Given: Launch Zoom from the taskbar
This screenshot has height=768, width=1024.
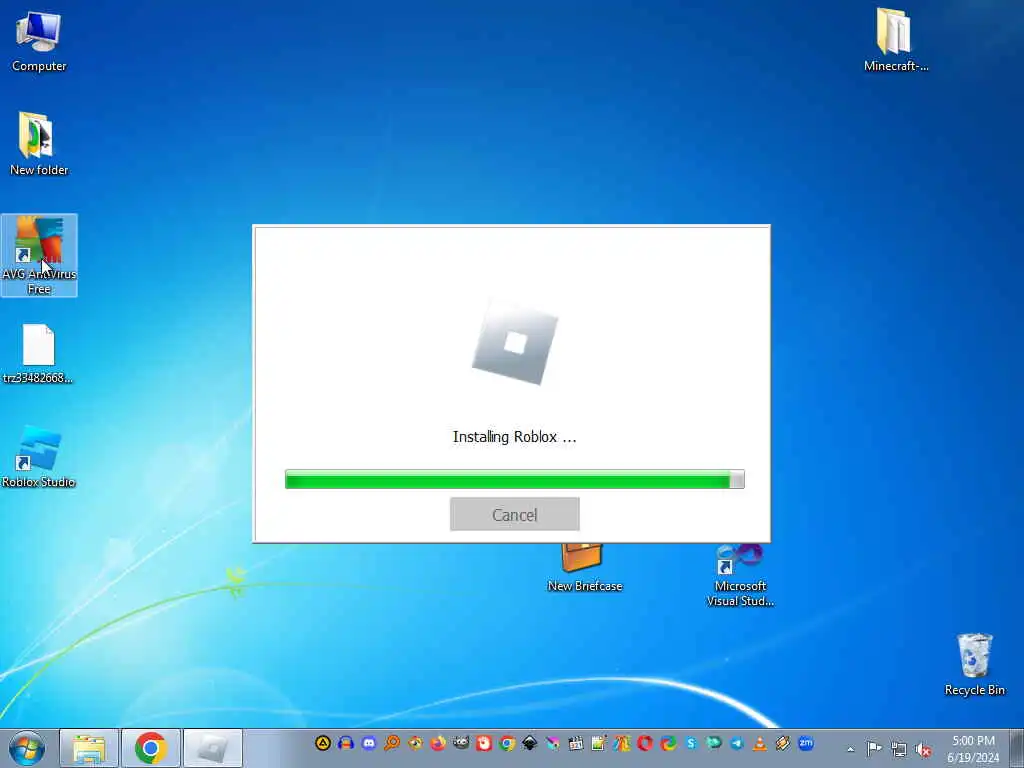Looking at the screenshot, I should point(806,743).
